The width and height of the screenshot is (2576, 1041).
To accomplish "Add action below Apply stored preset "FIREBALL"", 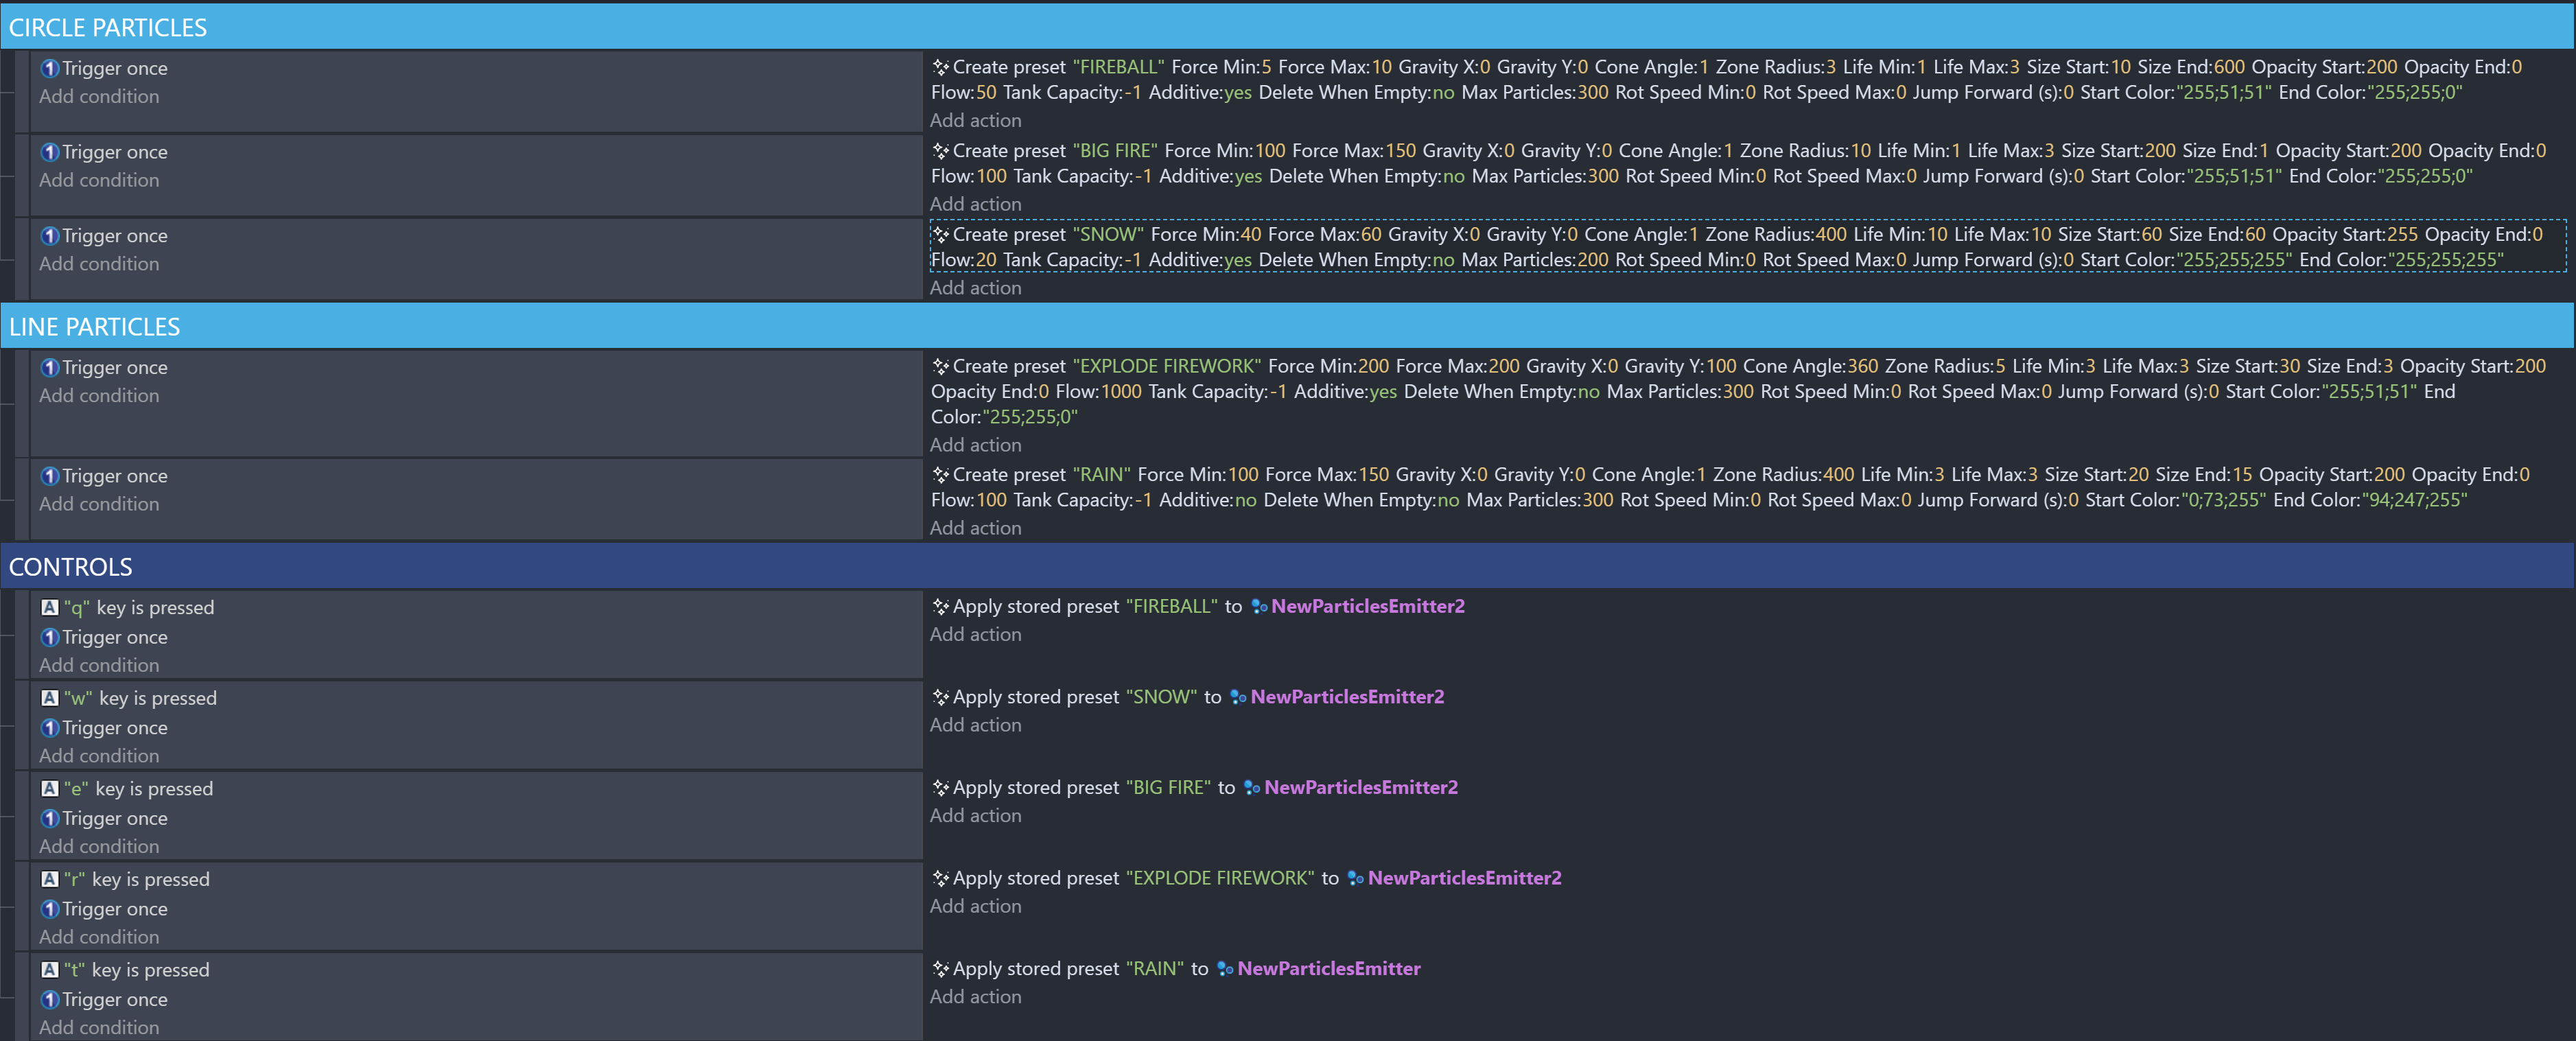I will 976,635.
